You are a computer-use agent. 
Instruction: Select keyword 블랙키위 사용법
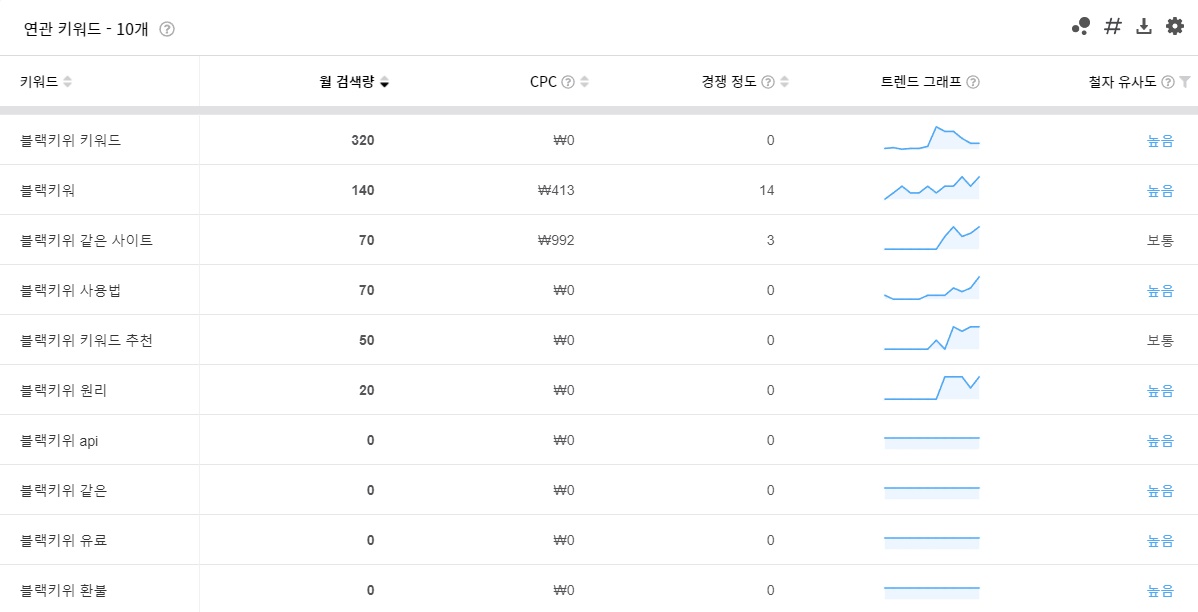(x=70, y=290)
